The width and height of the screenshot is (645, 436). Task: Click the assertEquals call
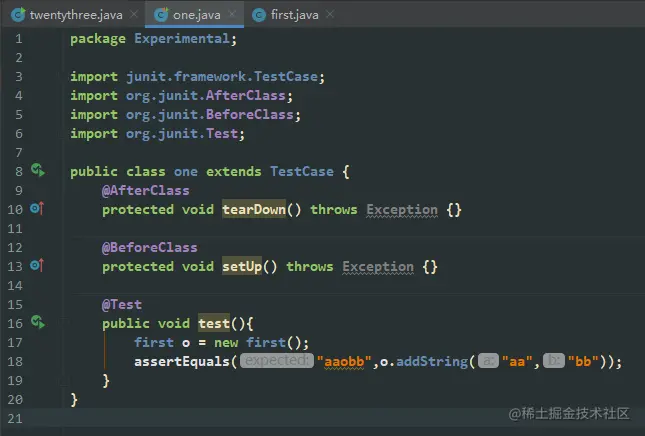pos(181,361)
